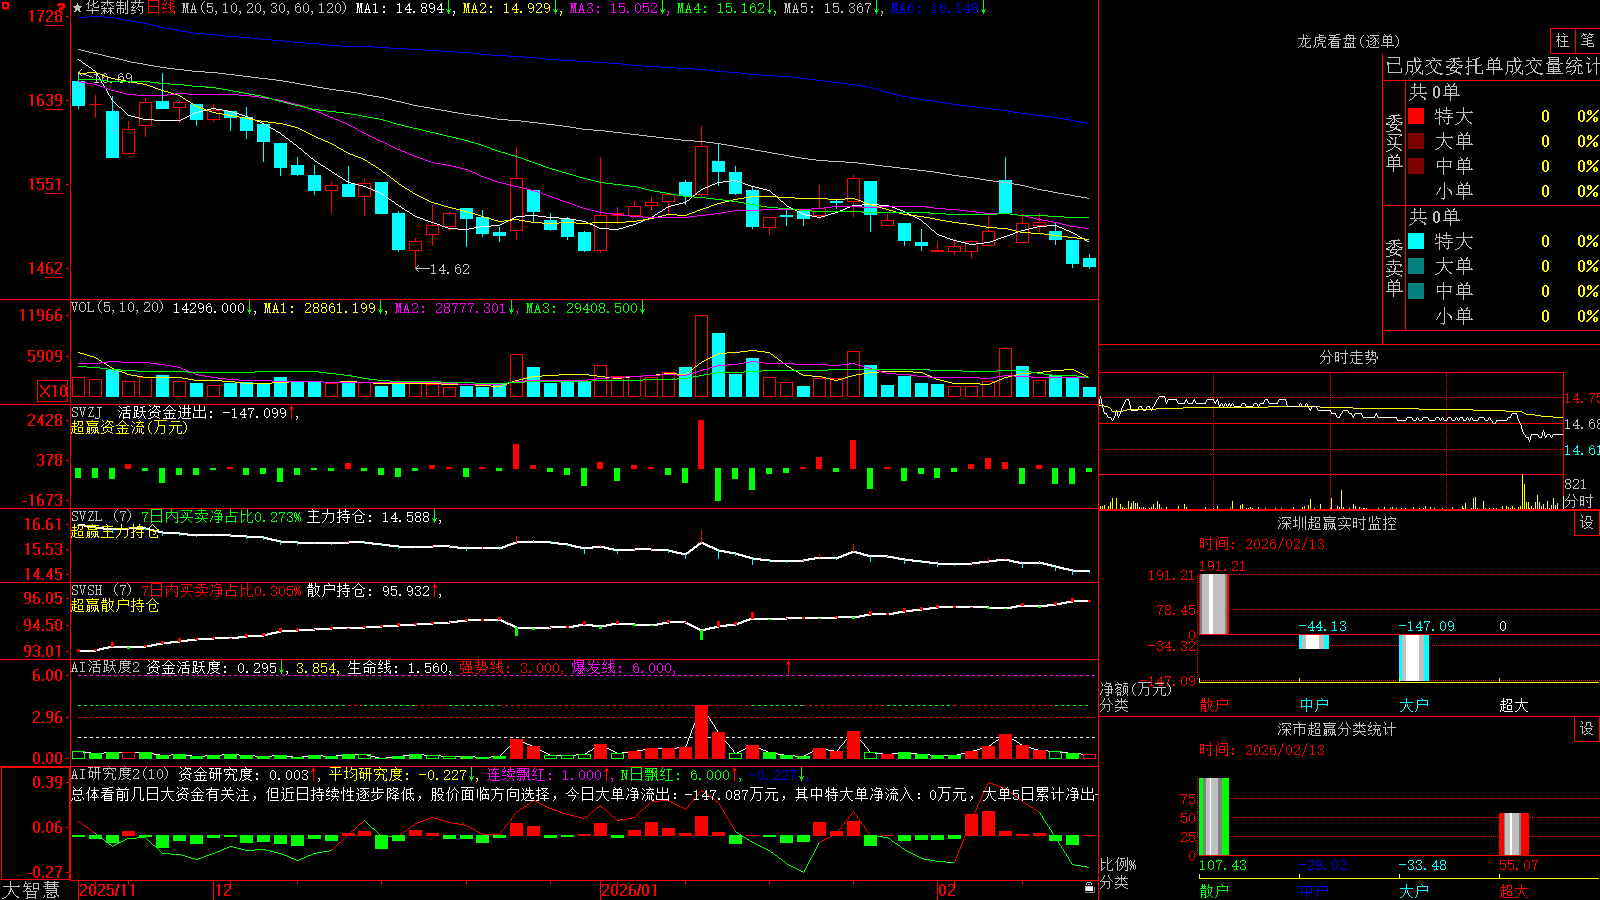Click the 大智慧 logo text
Image resolution: width=1600 pixels, height=900 pixels.
tap(31, 890)
